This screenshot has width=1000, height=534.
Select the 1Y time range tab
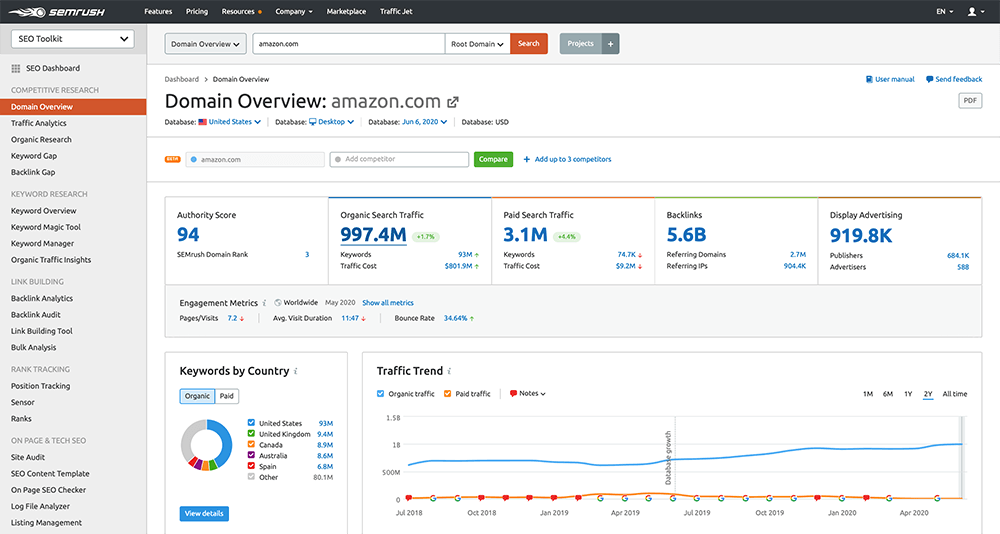click(908, 394)
